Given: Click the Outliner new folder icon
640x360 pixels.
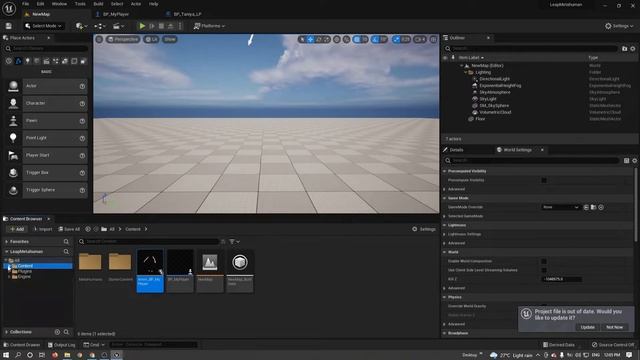Looking at the screenshot, I should (x=624, y=49).
